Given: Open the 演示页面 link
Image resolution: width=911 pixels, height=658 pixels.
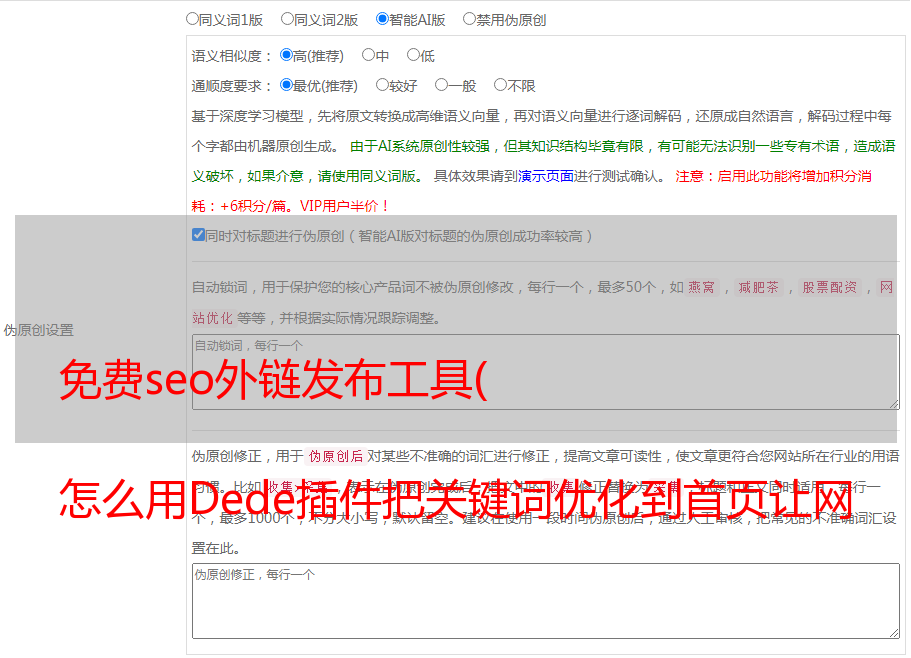Looking at the screenshot, I should point(546,176).
